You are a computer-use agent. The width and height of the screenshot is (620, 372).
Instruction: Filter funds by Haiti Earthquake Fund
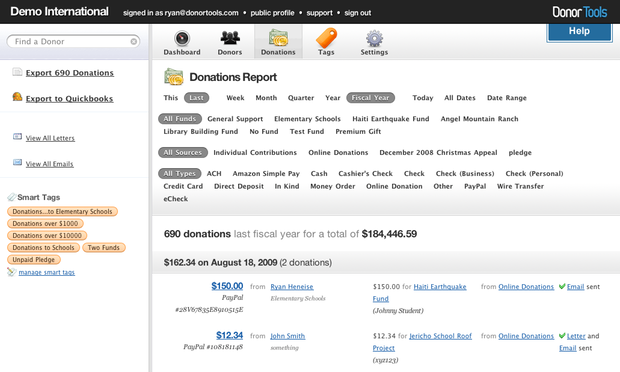coord(391,119)
